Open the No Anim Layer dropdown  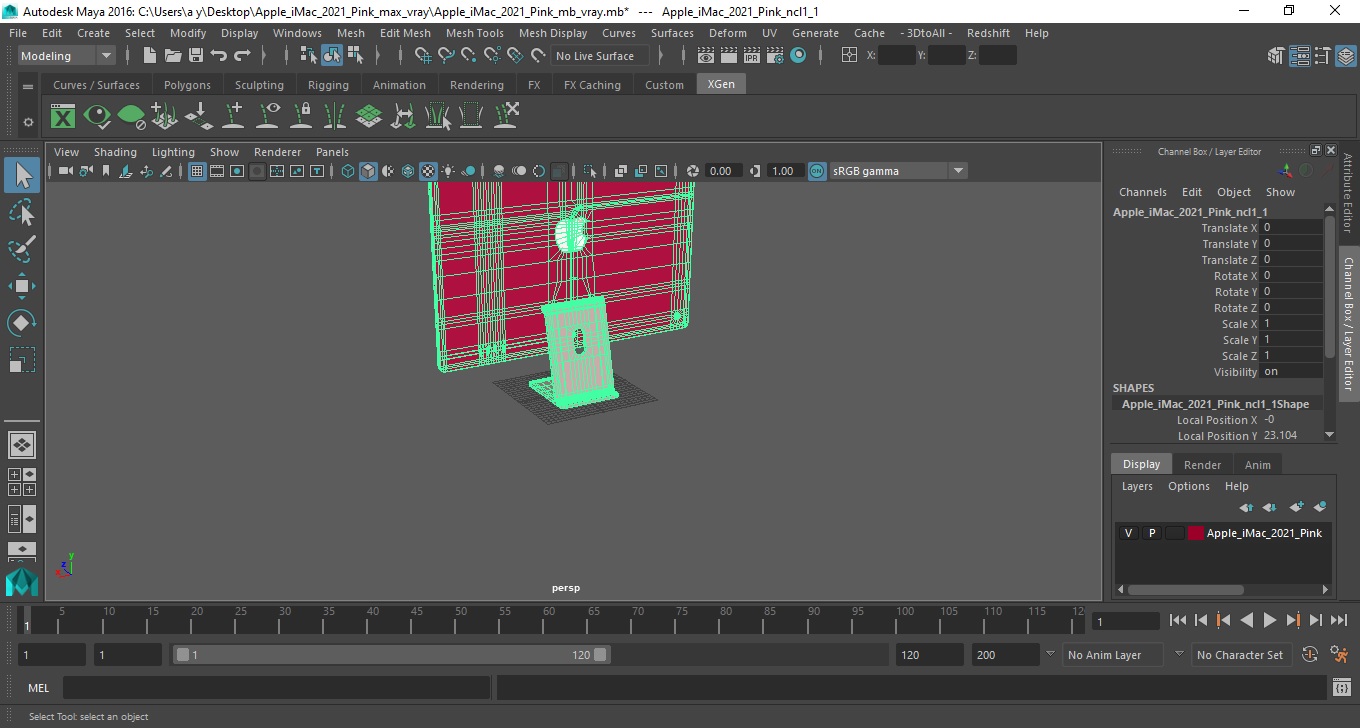pyautogui.click(x=1112, y=655)
